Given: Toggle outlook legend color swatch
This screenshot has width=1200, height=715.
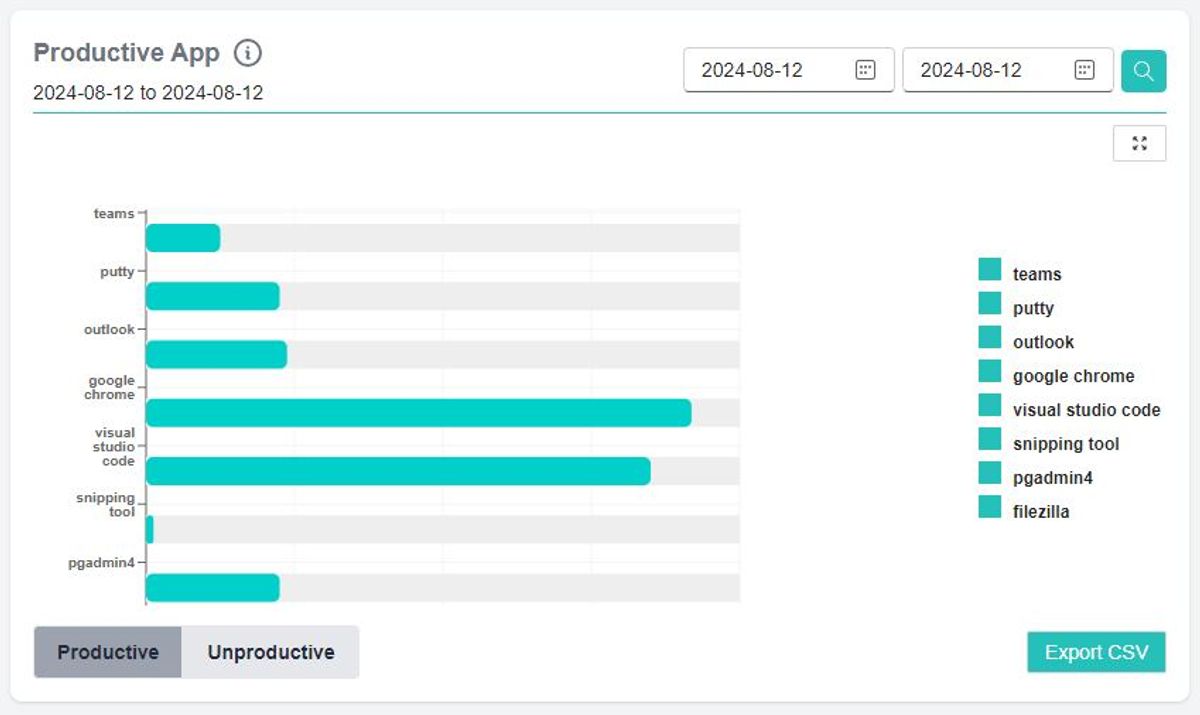Looking at the screenshot, I should [990, 337].
